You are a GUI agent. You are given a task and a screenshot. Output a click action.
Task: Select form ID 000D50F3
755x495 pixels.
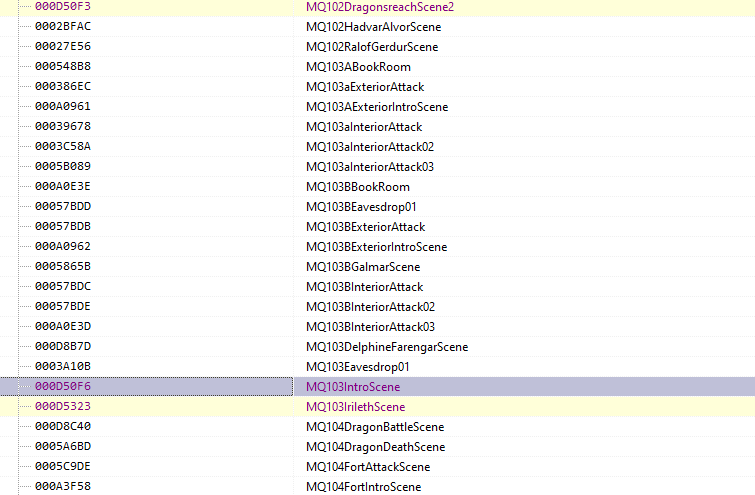pos(63,7)
